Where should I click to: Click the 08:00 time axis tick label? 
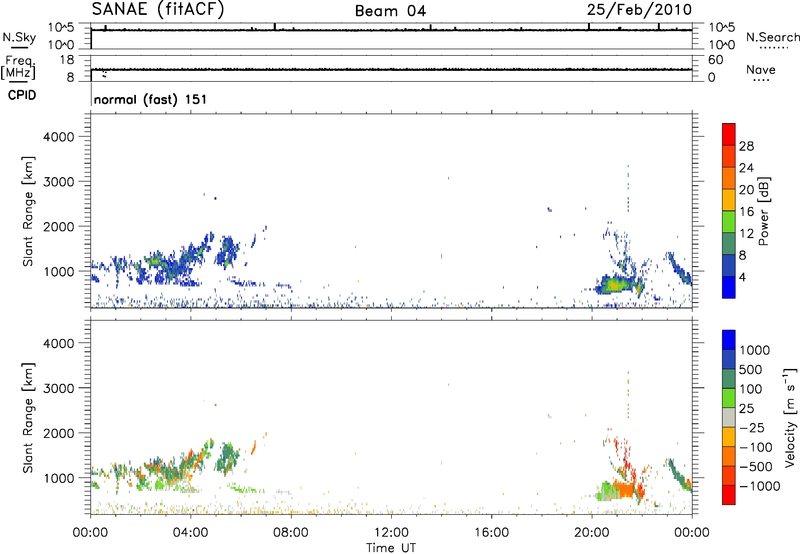tap(291, 533)
